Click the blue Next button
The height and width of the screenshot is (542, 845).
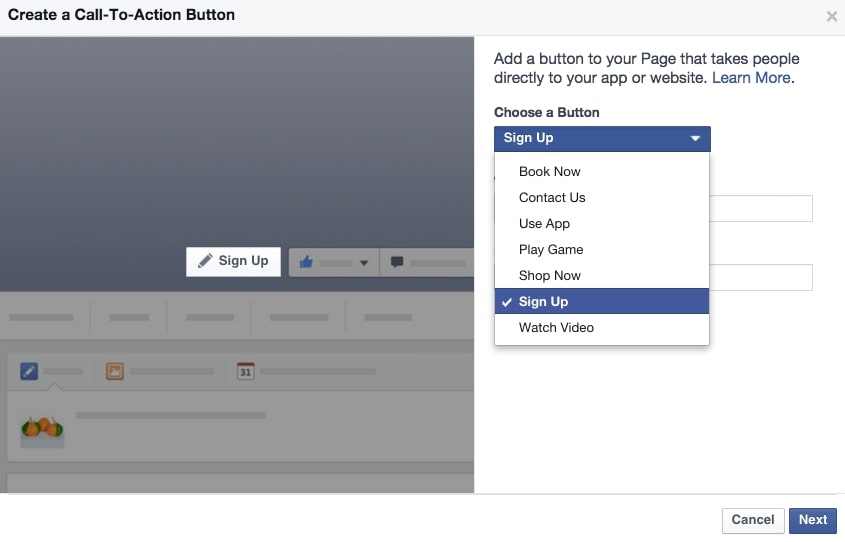(x=812, y=520)
